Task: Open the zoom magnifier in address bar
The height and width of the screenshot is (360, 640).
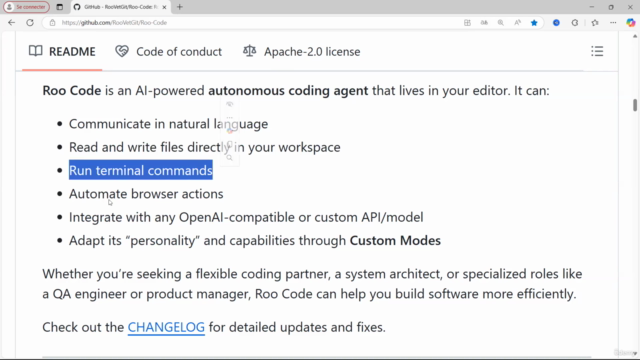Action: 500,23
